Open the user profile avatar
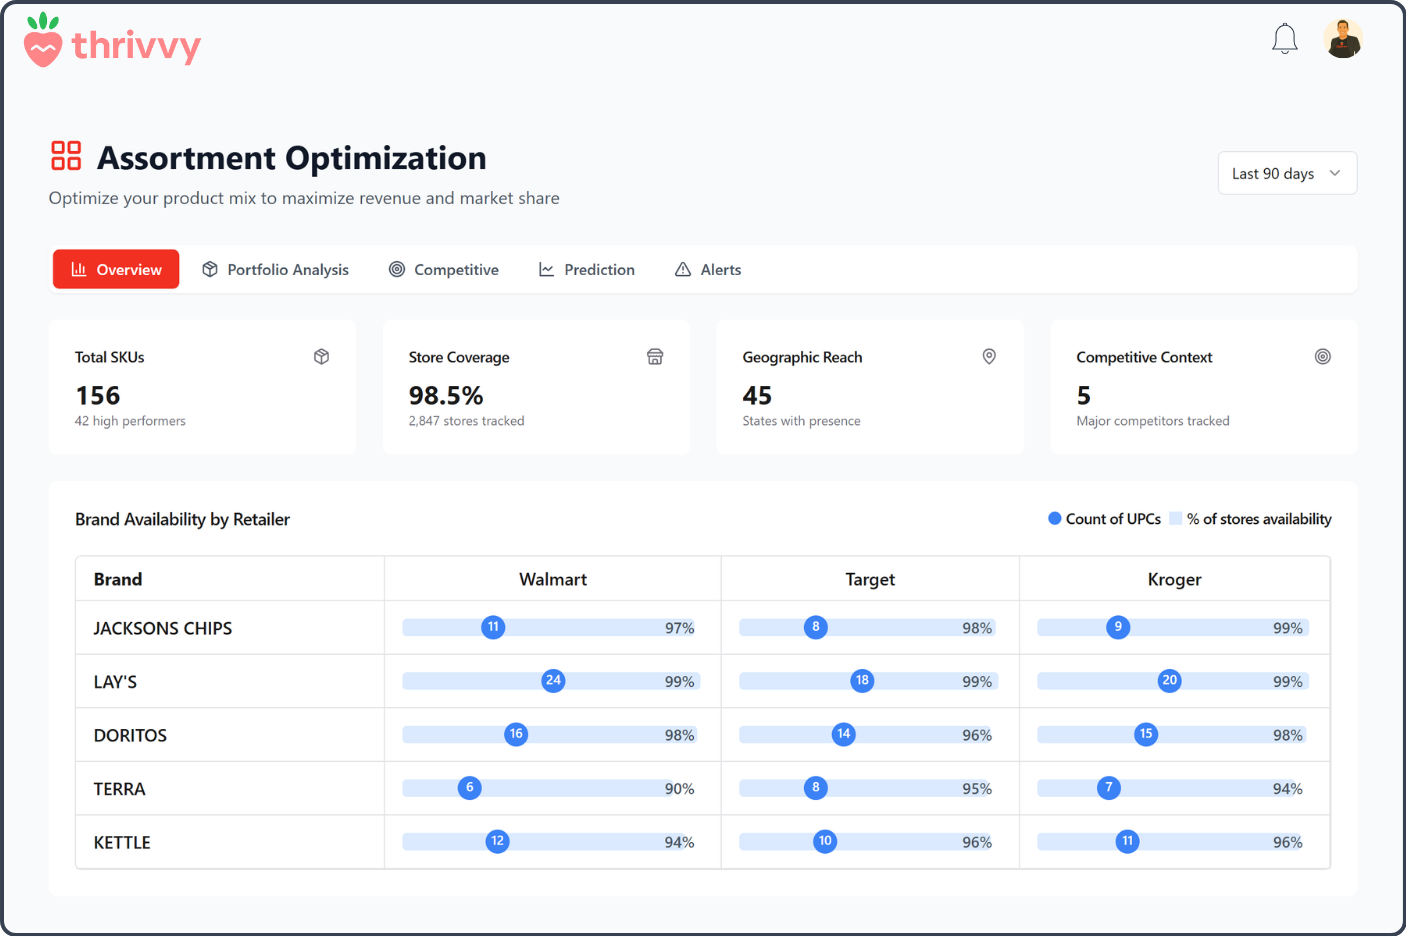This screenshot has height=938, width=1408. pos(1344,38)
